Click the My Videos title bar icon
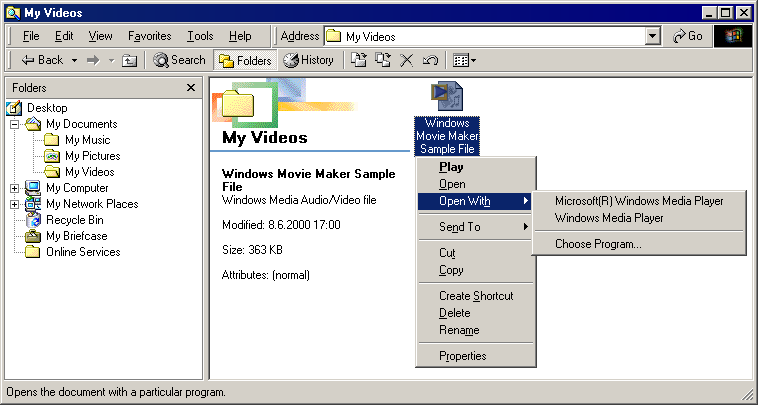Screen dimensions: 758x405 pyautogui.click(x=13, y=13)
